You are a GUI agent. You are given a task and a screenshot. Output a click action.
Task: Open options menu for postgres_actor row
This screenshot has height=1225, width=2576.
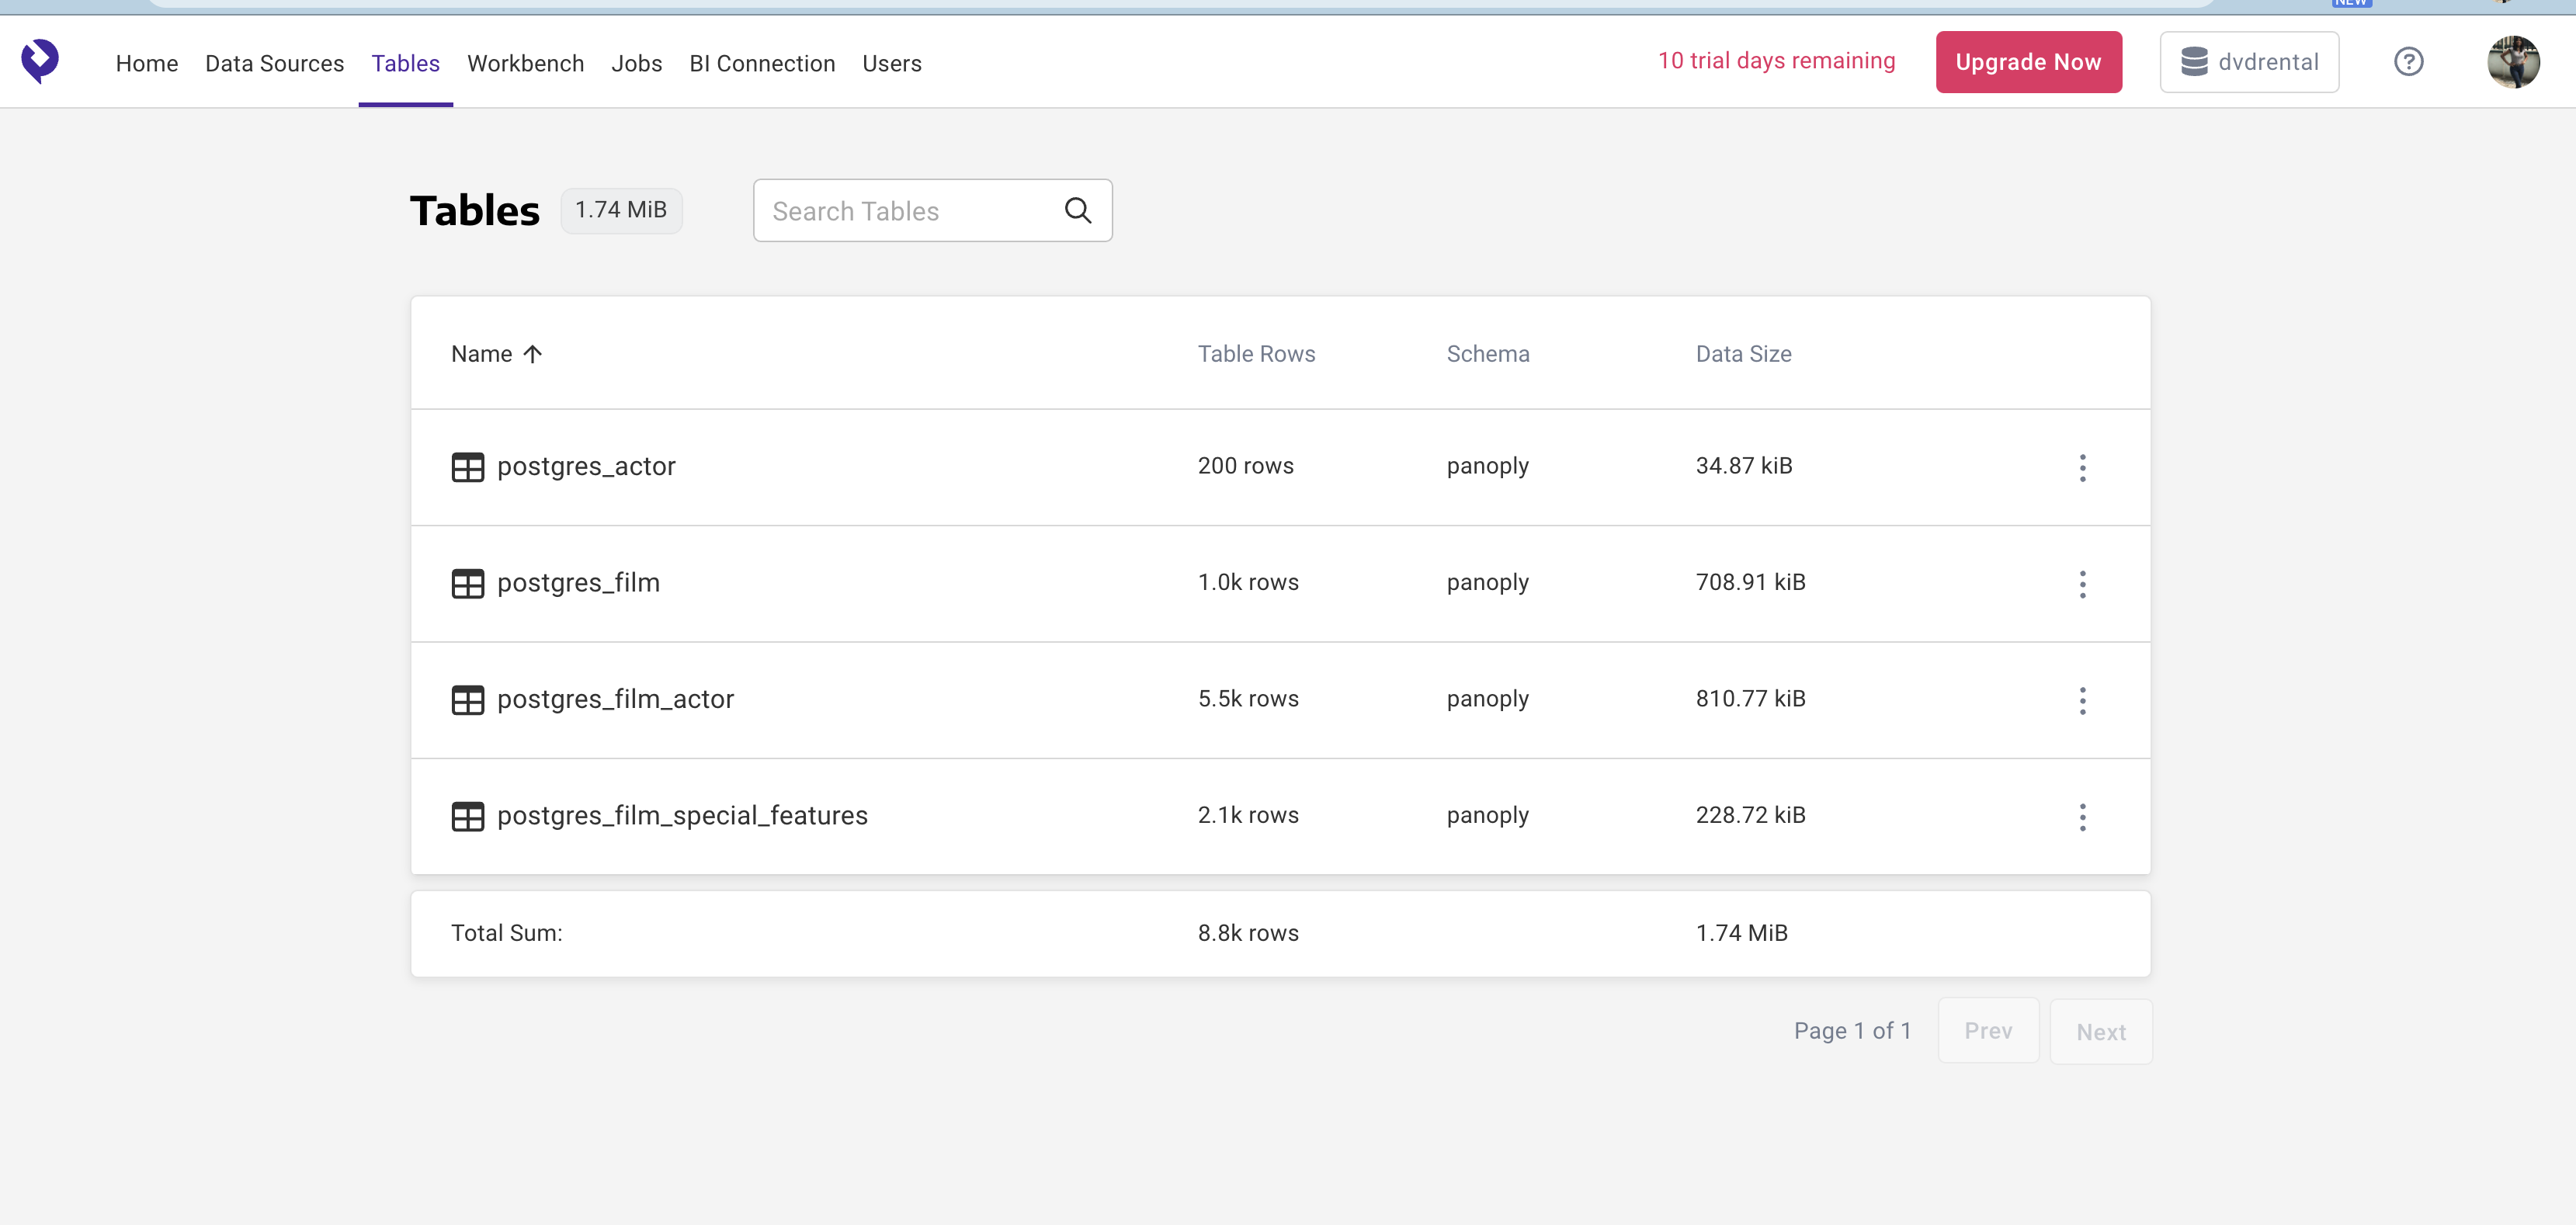(2082, 467)
